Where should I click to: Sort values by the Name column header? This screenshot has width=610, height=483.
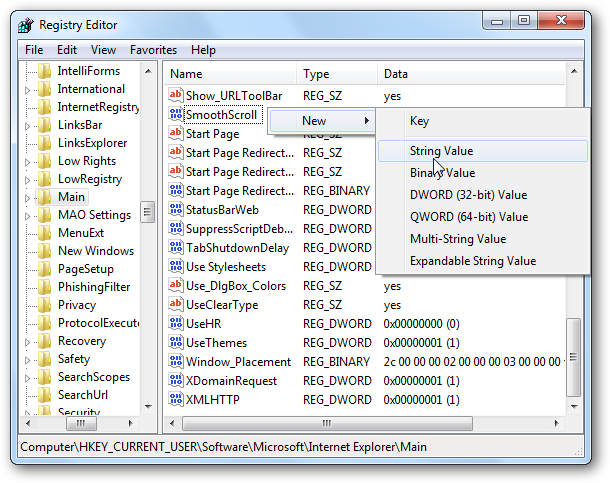coord(231,74)
